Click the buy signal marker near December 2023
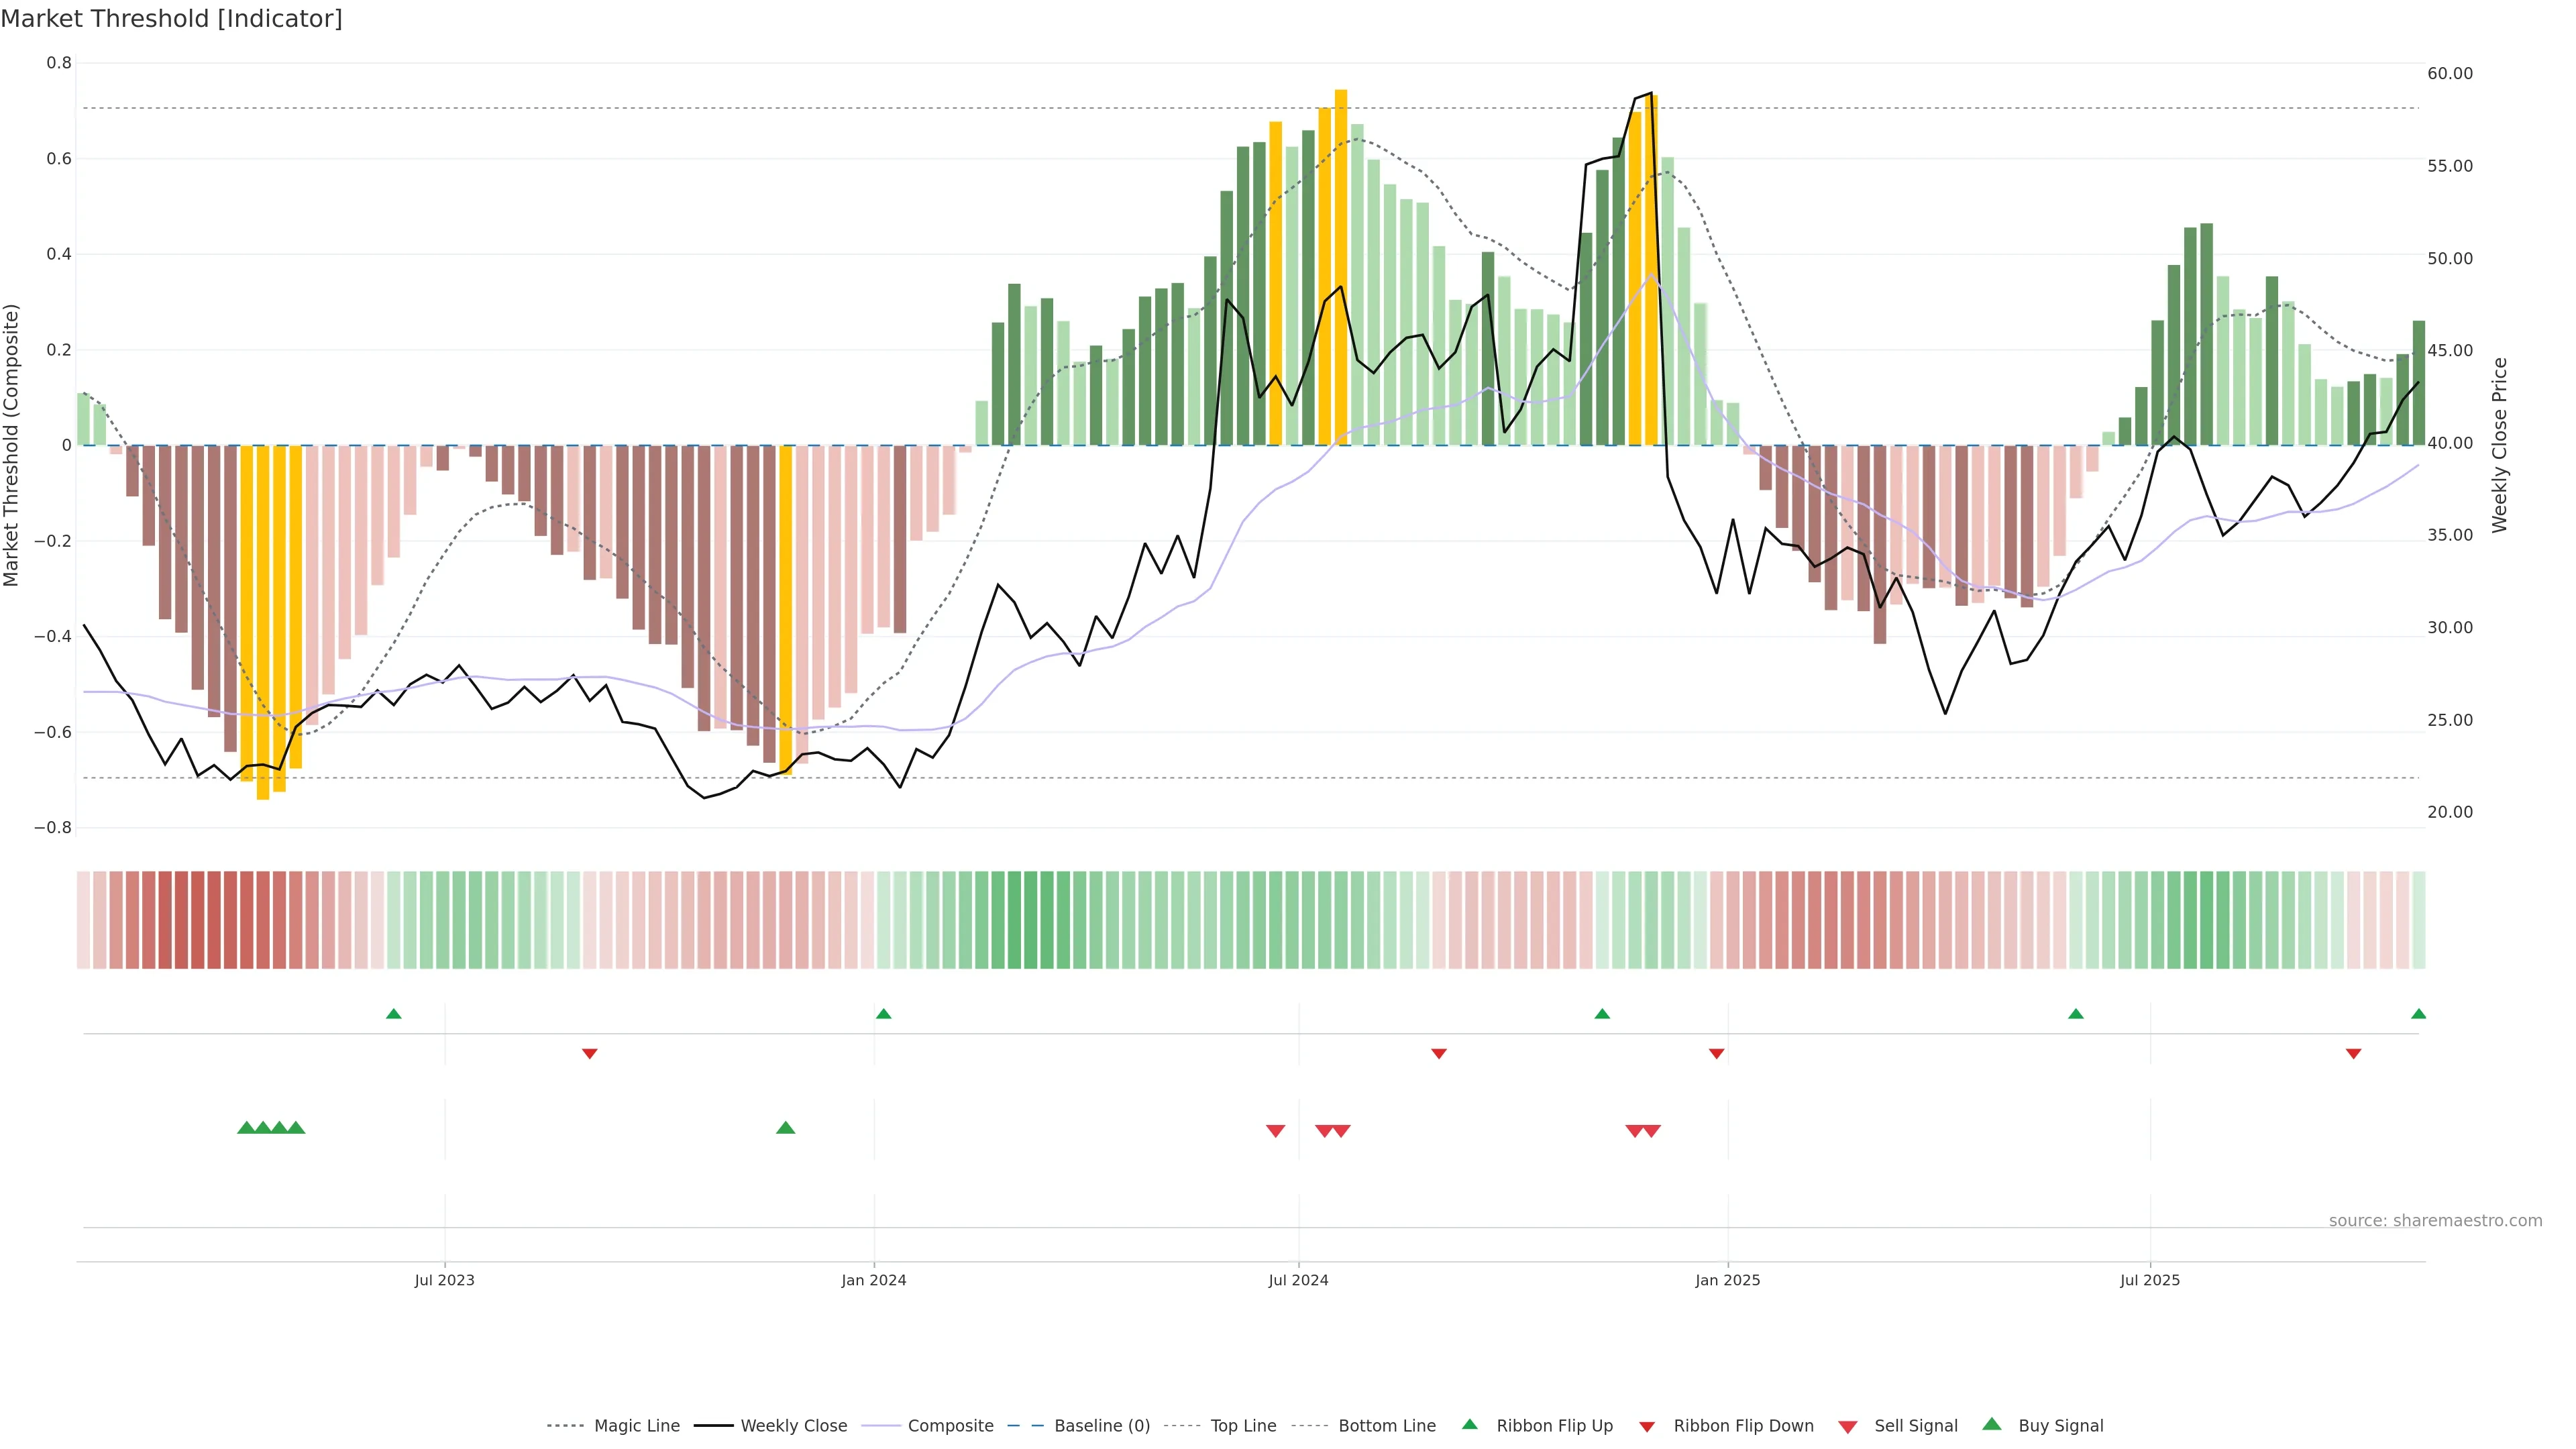Image resolution: width=2576 pixels, height=1449 pixels. (x=786, y=1128)
